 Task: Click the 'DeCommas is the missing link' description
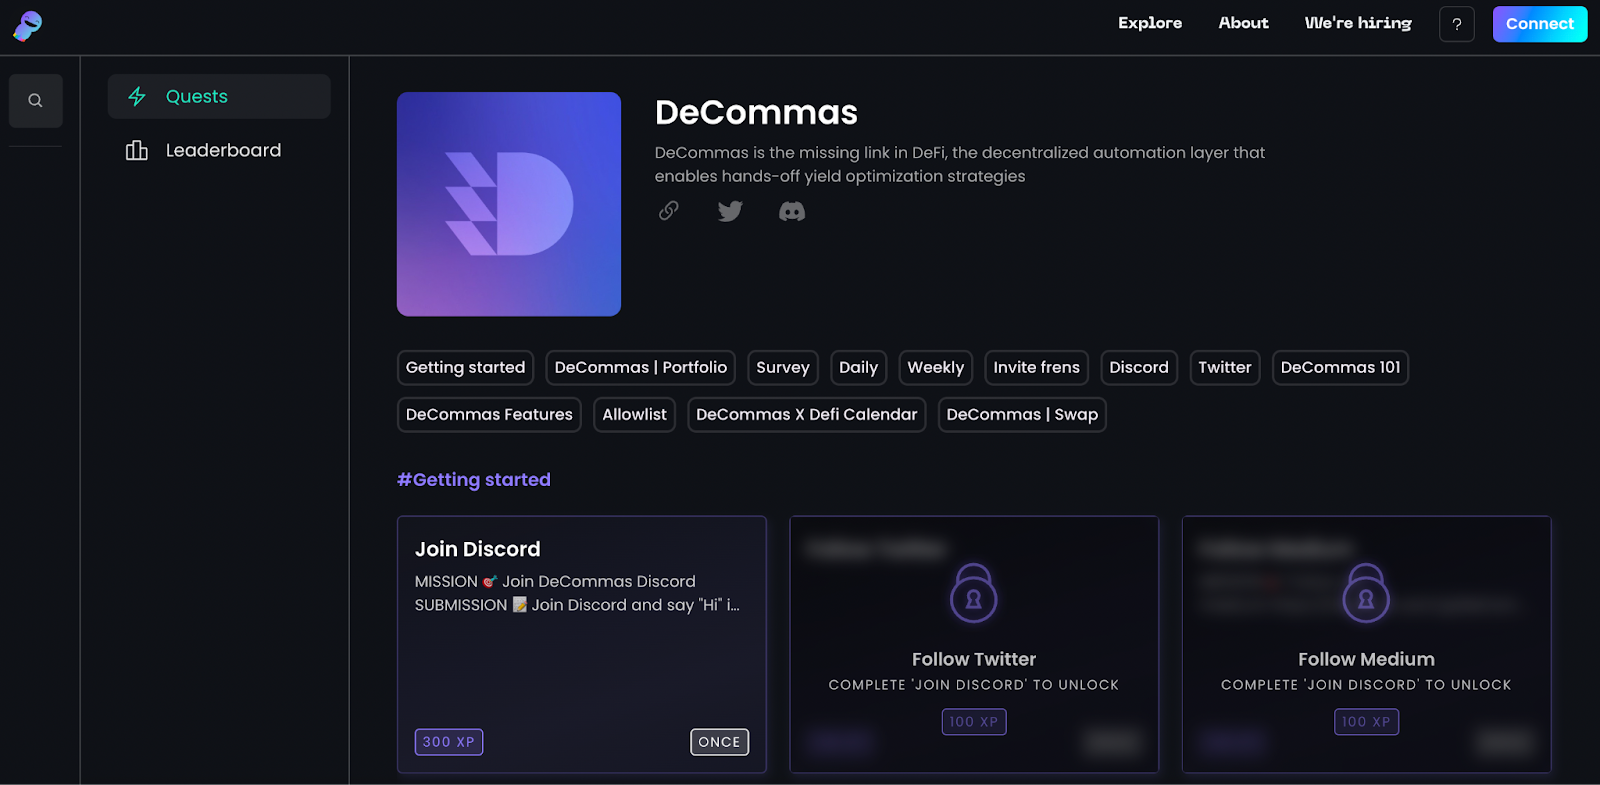point(960,164)
